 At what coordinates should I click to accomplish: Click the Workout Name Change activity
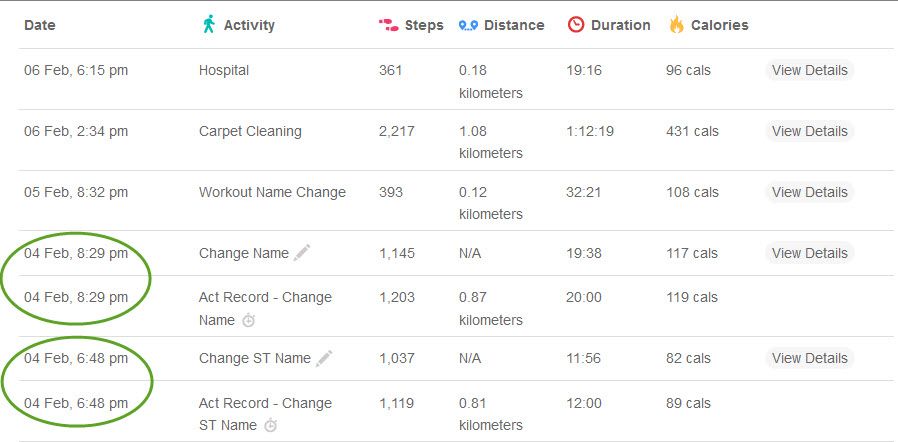tap(272, 192)
